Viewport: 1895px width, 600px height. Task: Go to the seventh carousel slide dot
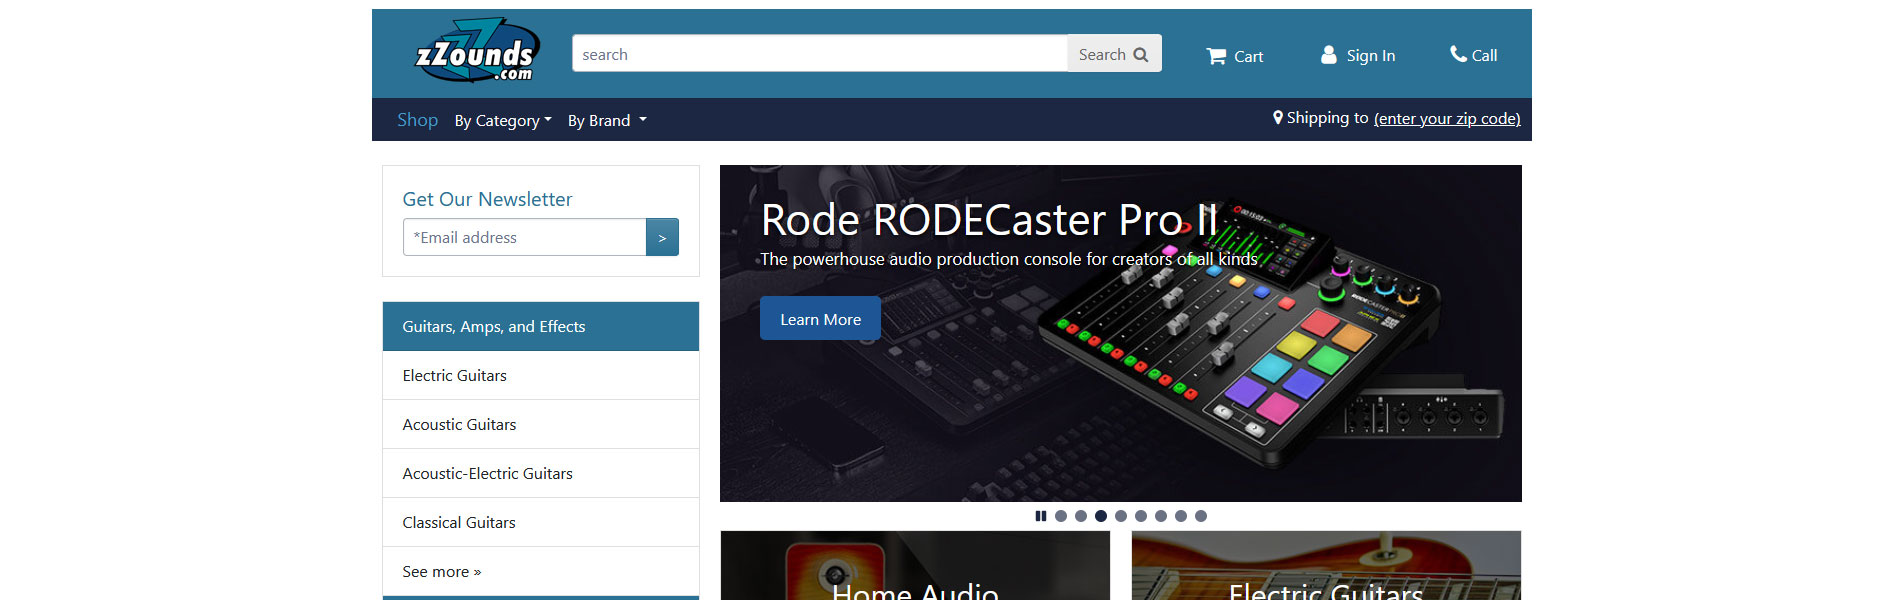[1181, 516]
